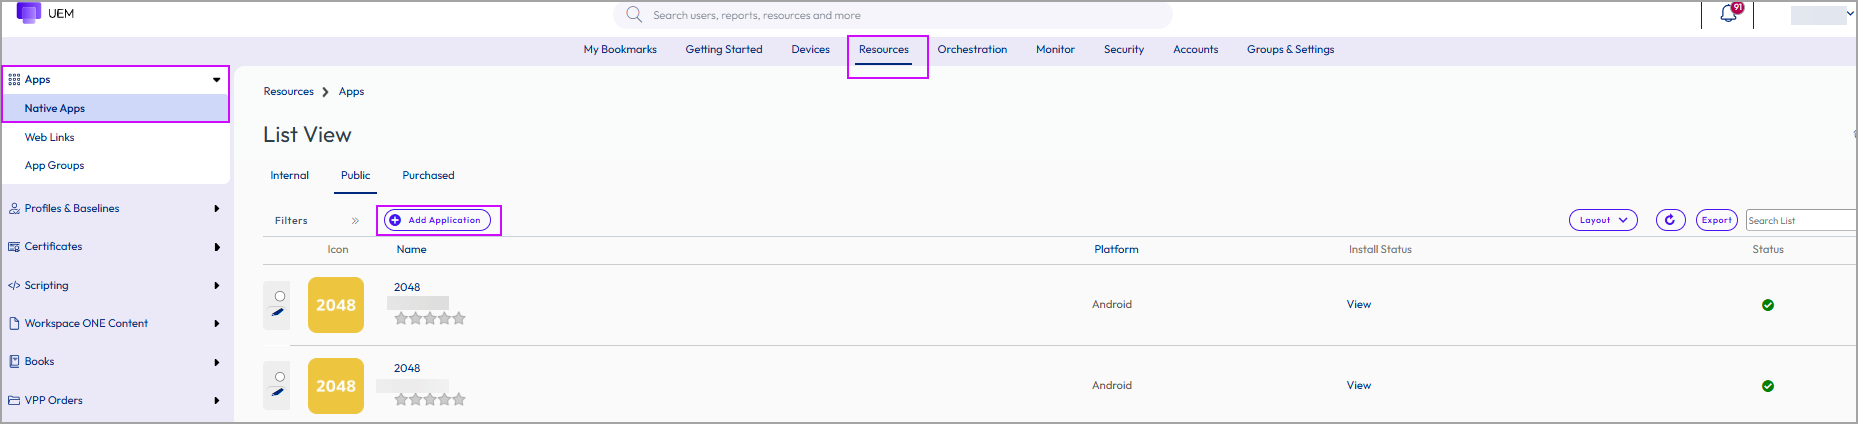Click the Install Status column header
Screen dimensions: 1858x424
[x=1380, y=250]
